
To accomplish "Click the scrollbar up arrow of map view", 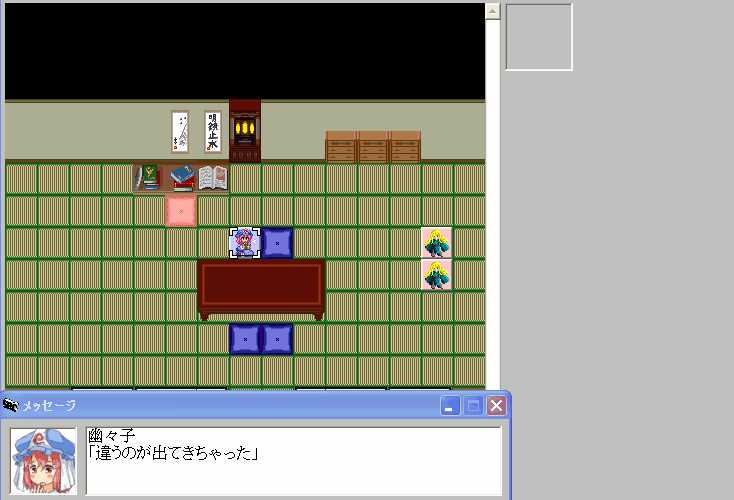I will [x=492, y=11].
